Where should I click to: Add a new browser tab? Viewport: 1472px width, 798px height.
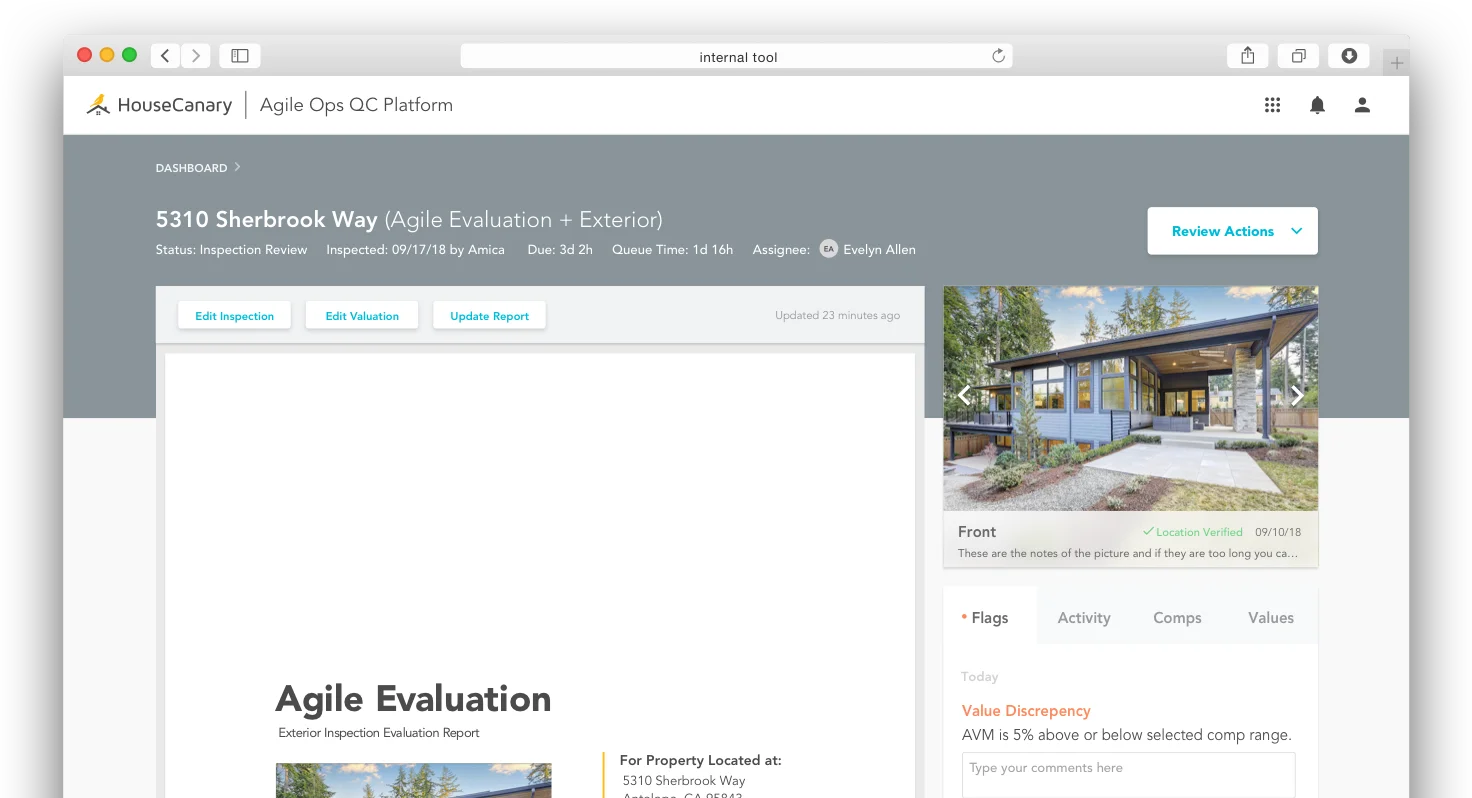click(1397, 63)
